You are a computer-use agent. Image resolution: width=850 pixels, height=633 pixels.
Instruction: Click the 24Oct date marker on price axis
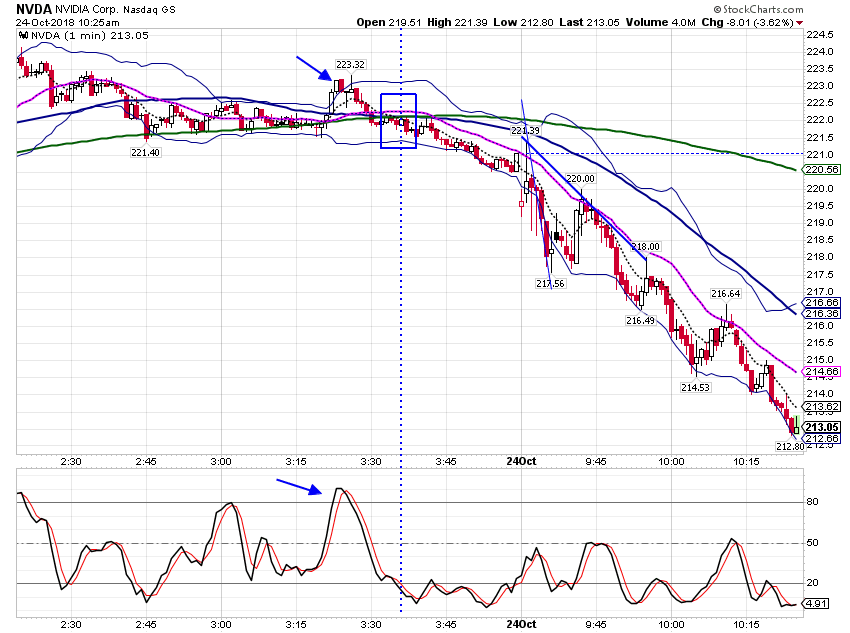tap(521, 461)
